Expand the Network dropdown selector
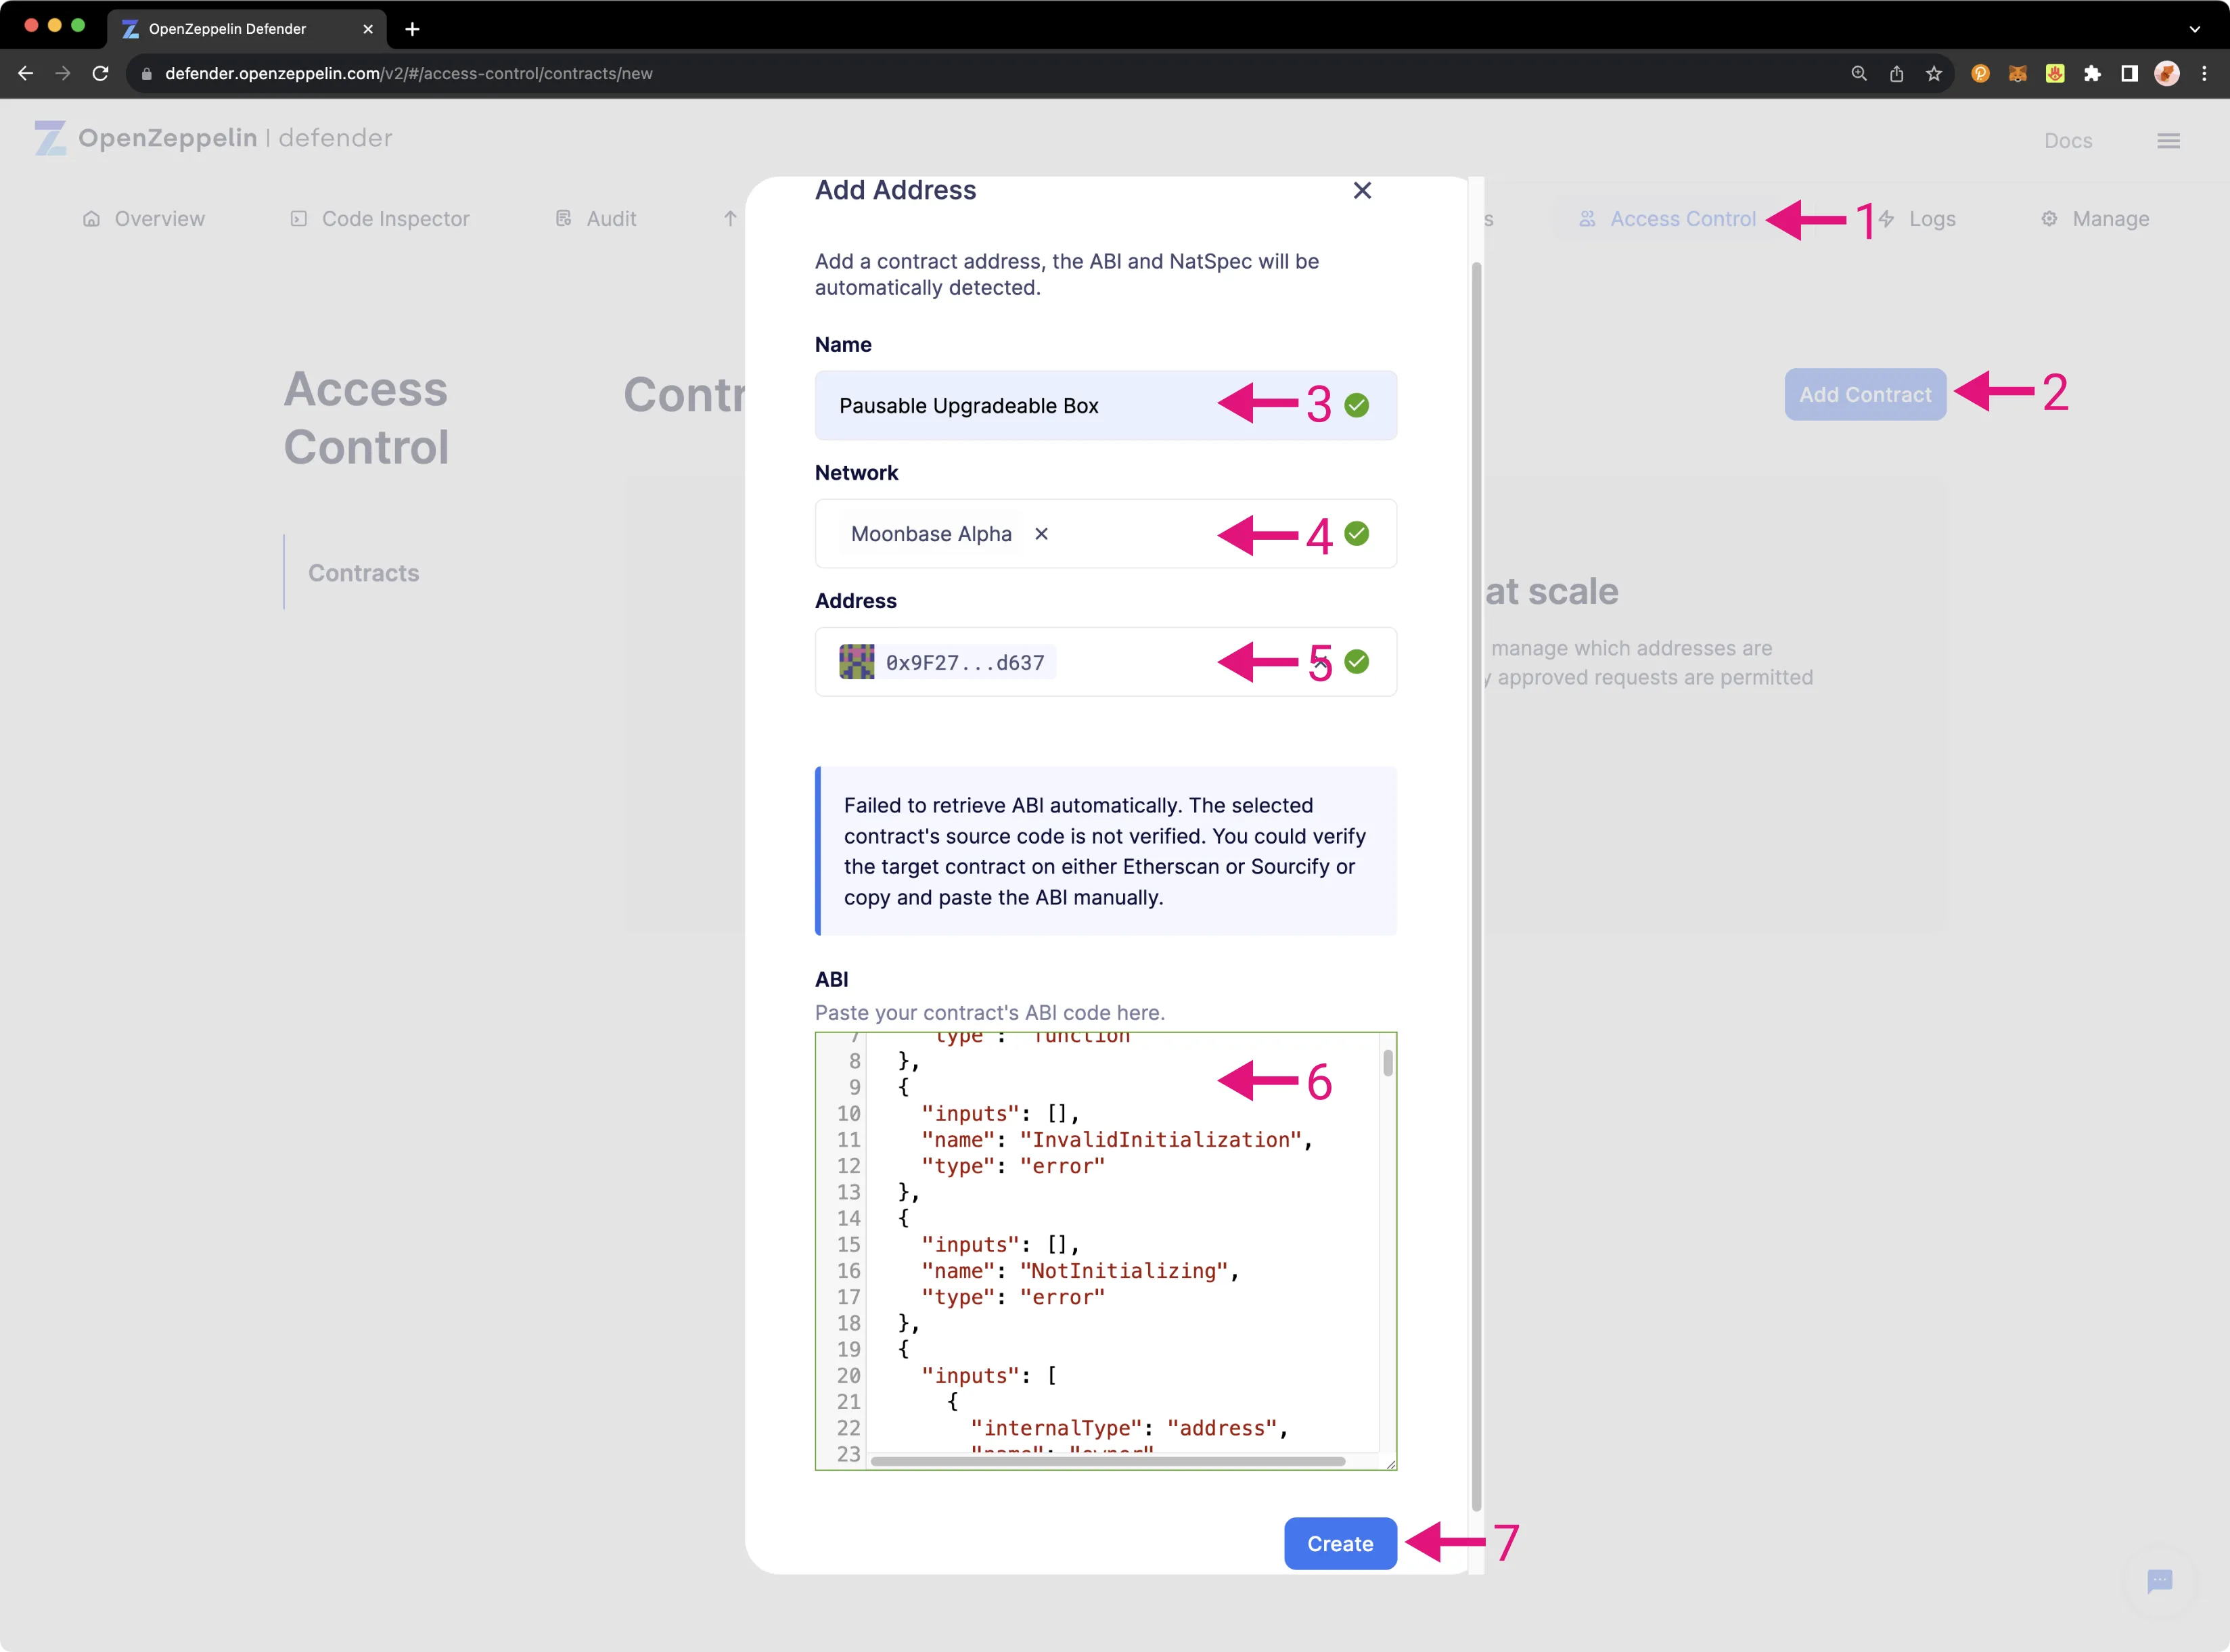 pos(1106,532)
